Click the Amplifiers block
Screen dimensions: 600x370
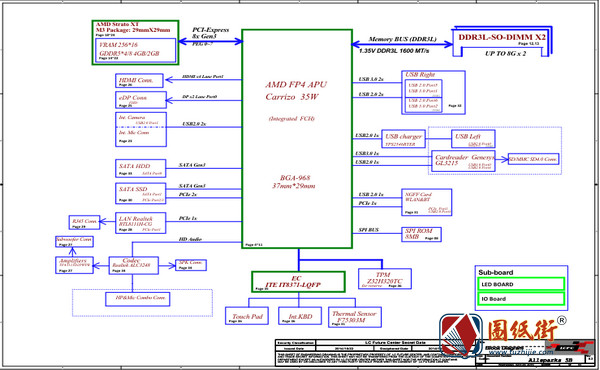pyautogui.click(x=74, y=265)
